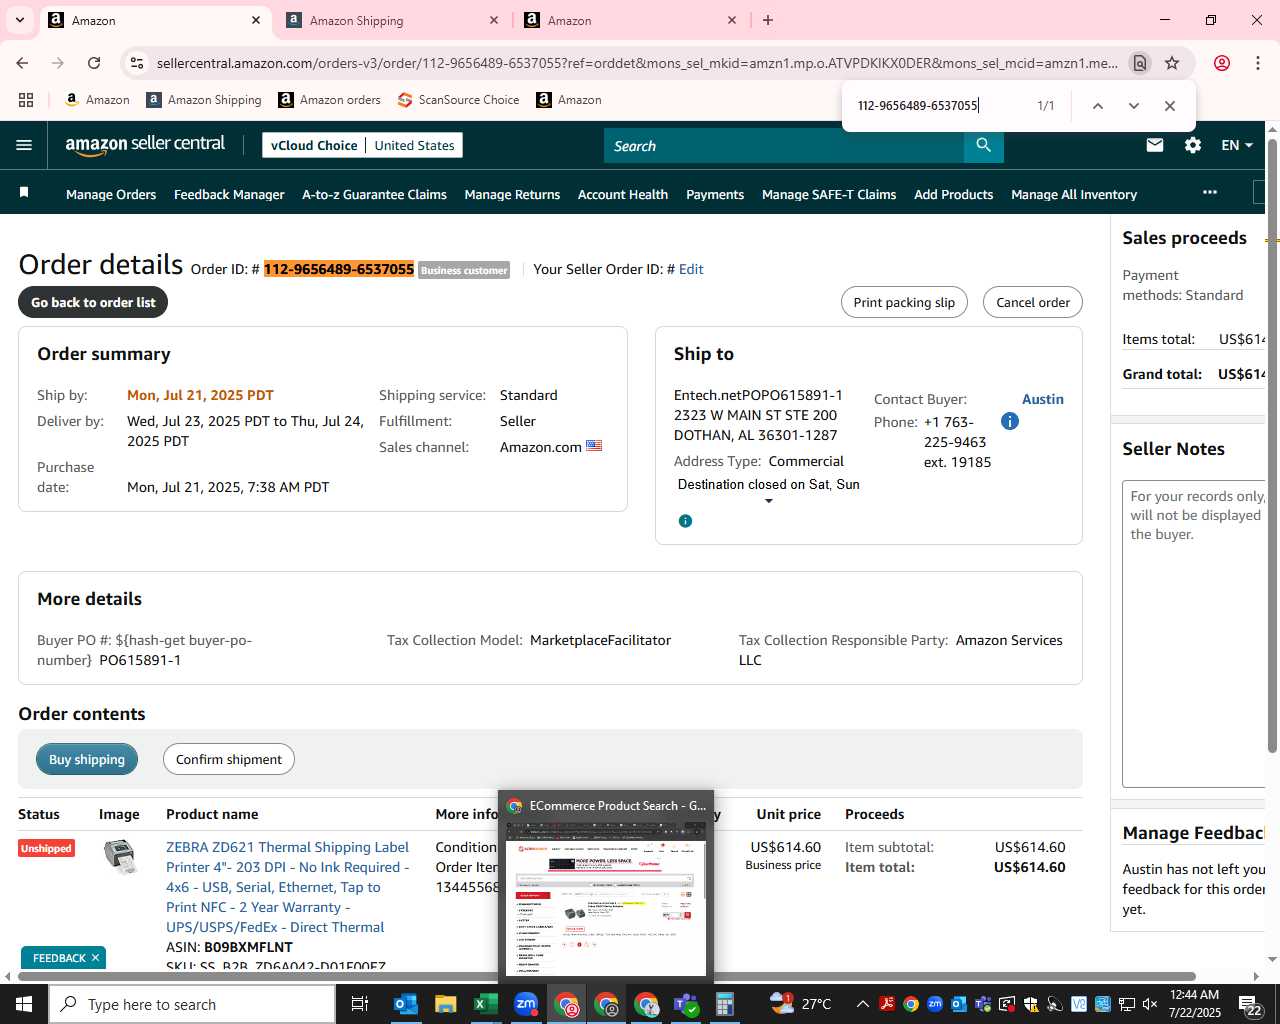Click the Amazon Seller Central logo
The height and width of the screenshot is (1024, 1280).
[x=146, y=145]
